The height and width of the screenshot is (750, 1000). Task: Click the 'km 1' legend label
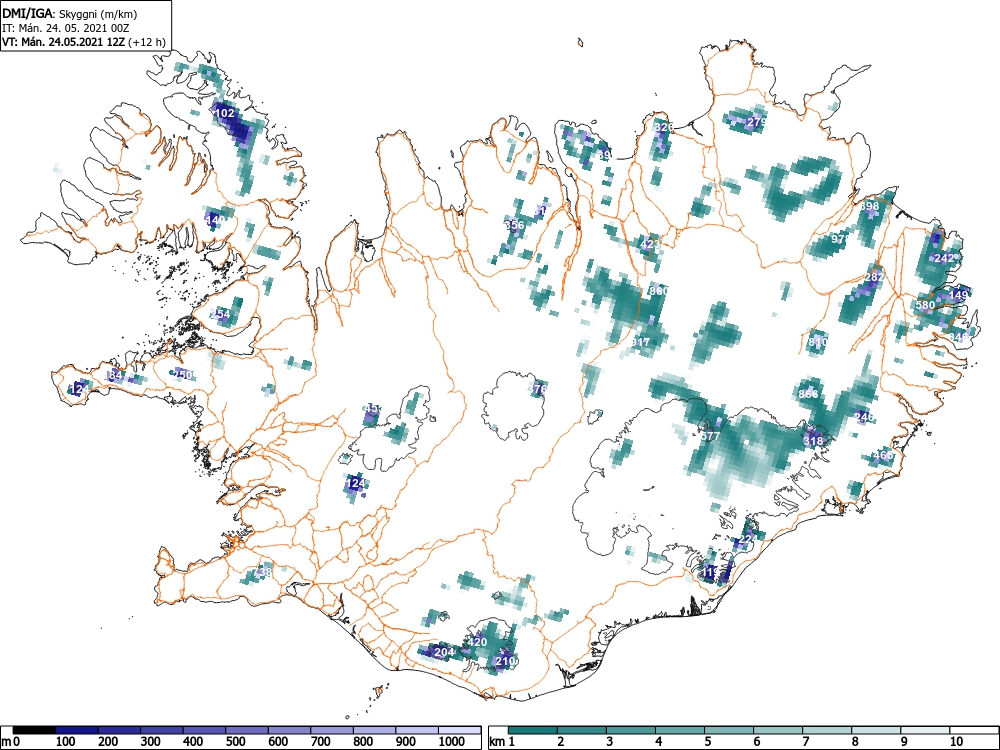point(503,742)
